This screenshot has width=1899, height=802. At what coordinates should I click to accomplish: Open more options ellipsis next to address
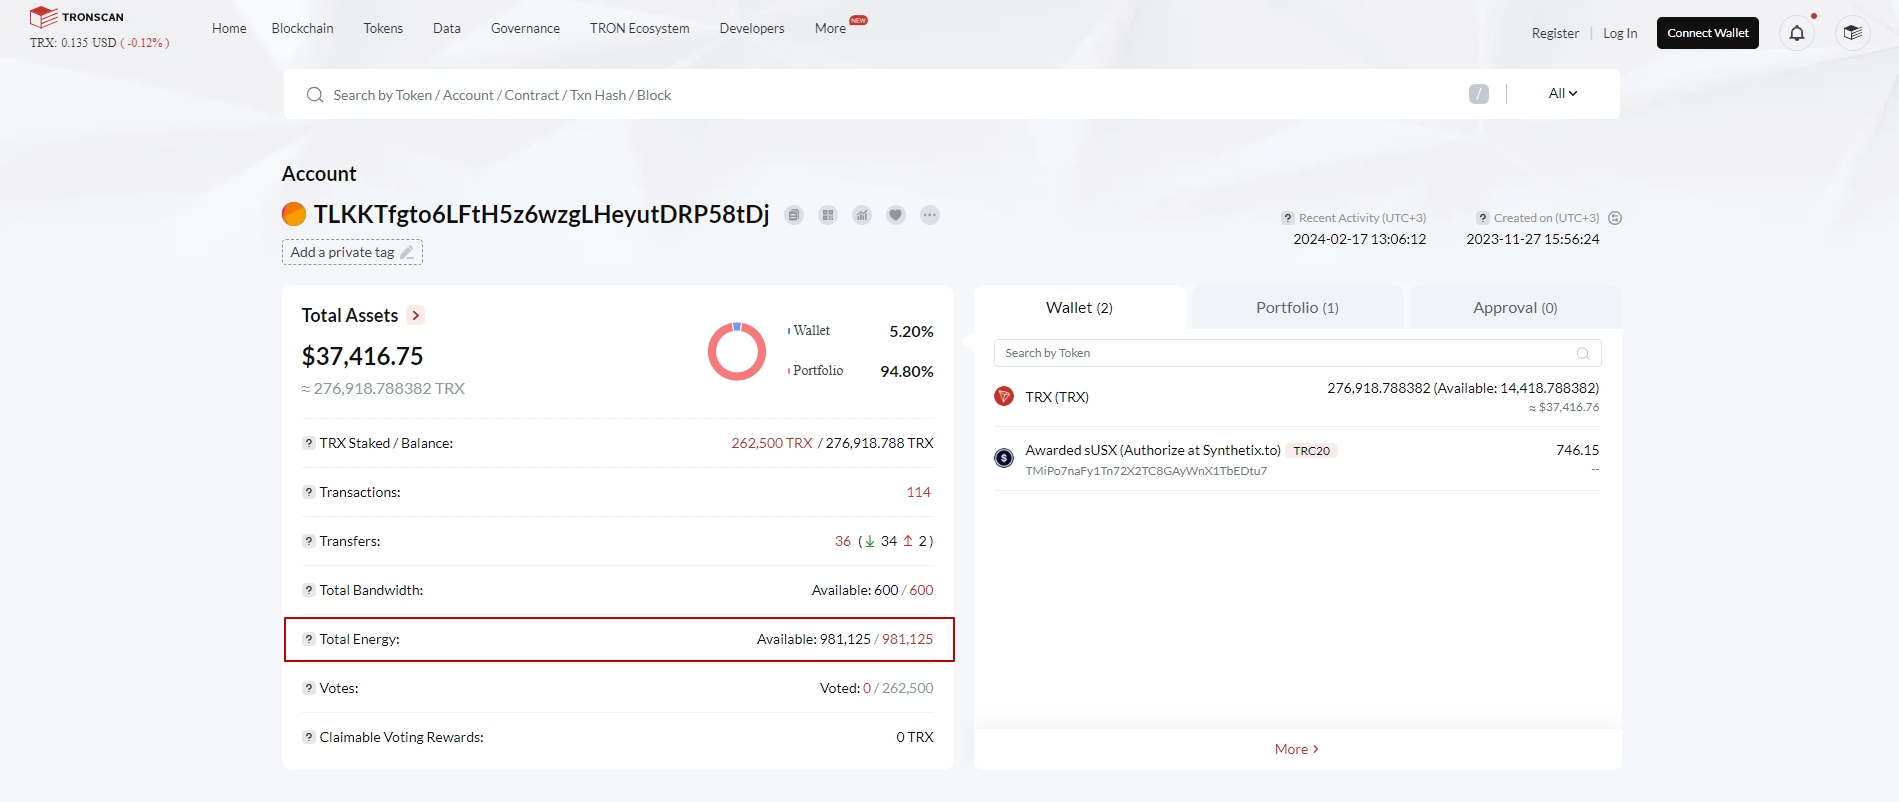pyautogui.click(x=930, y=215)
